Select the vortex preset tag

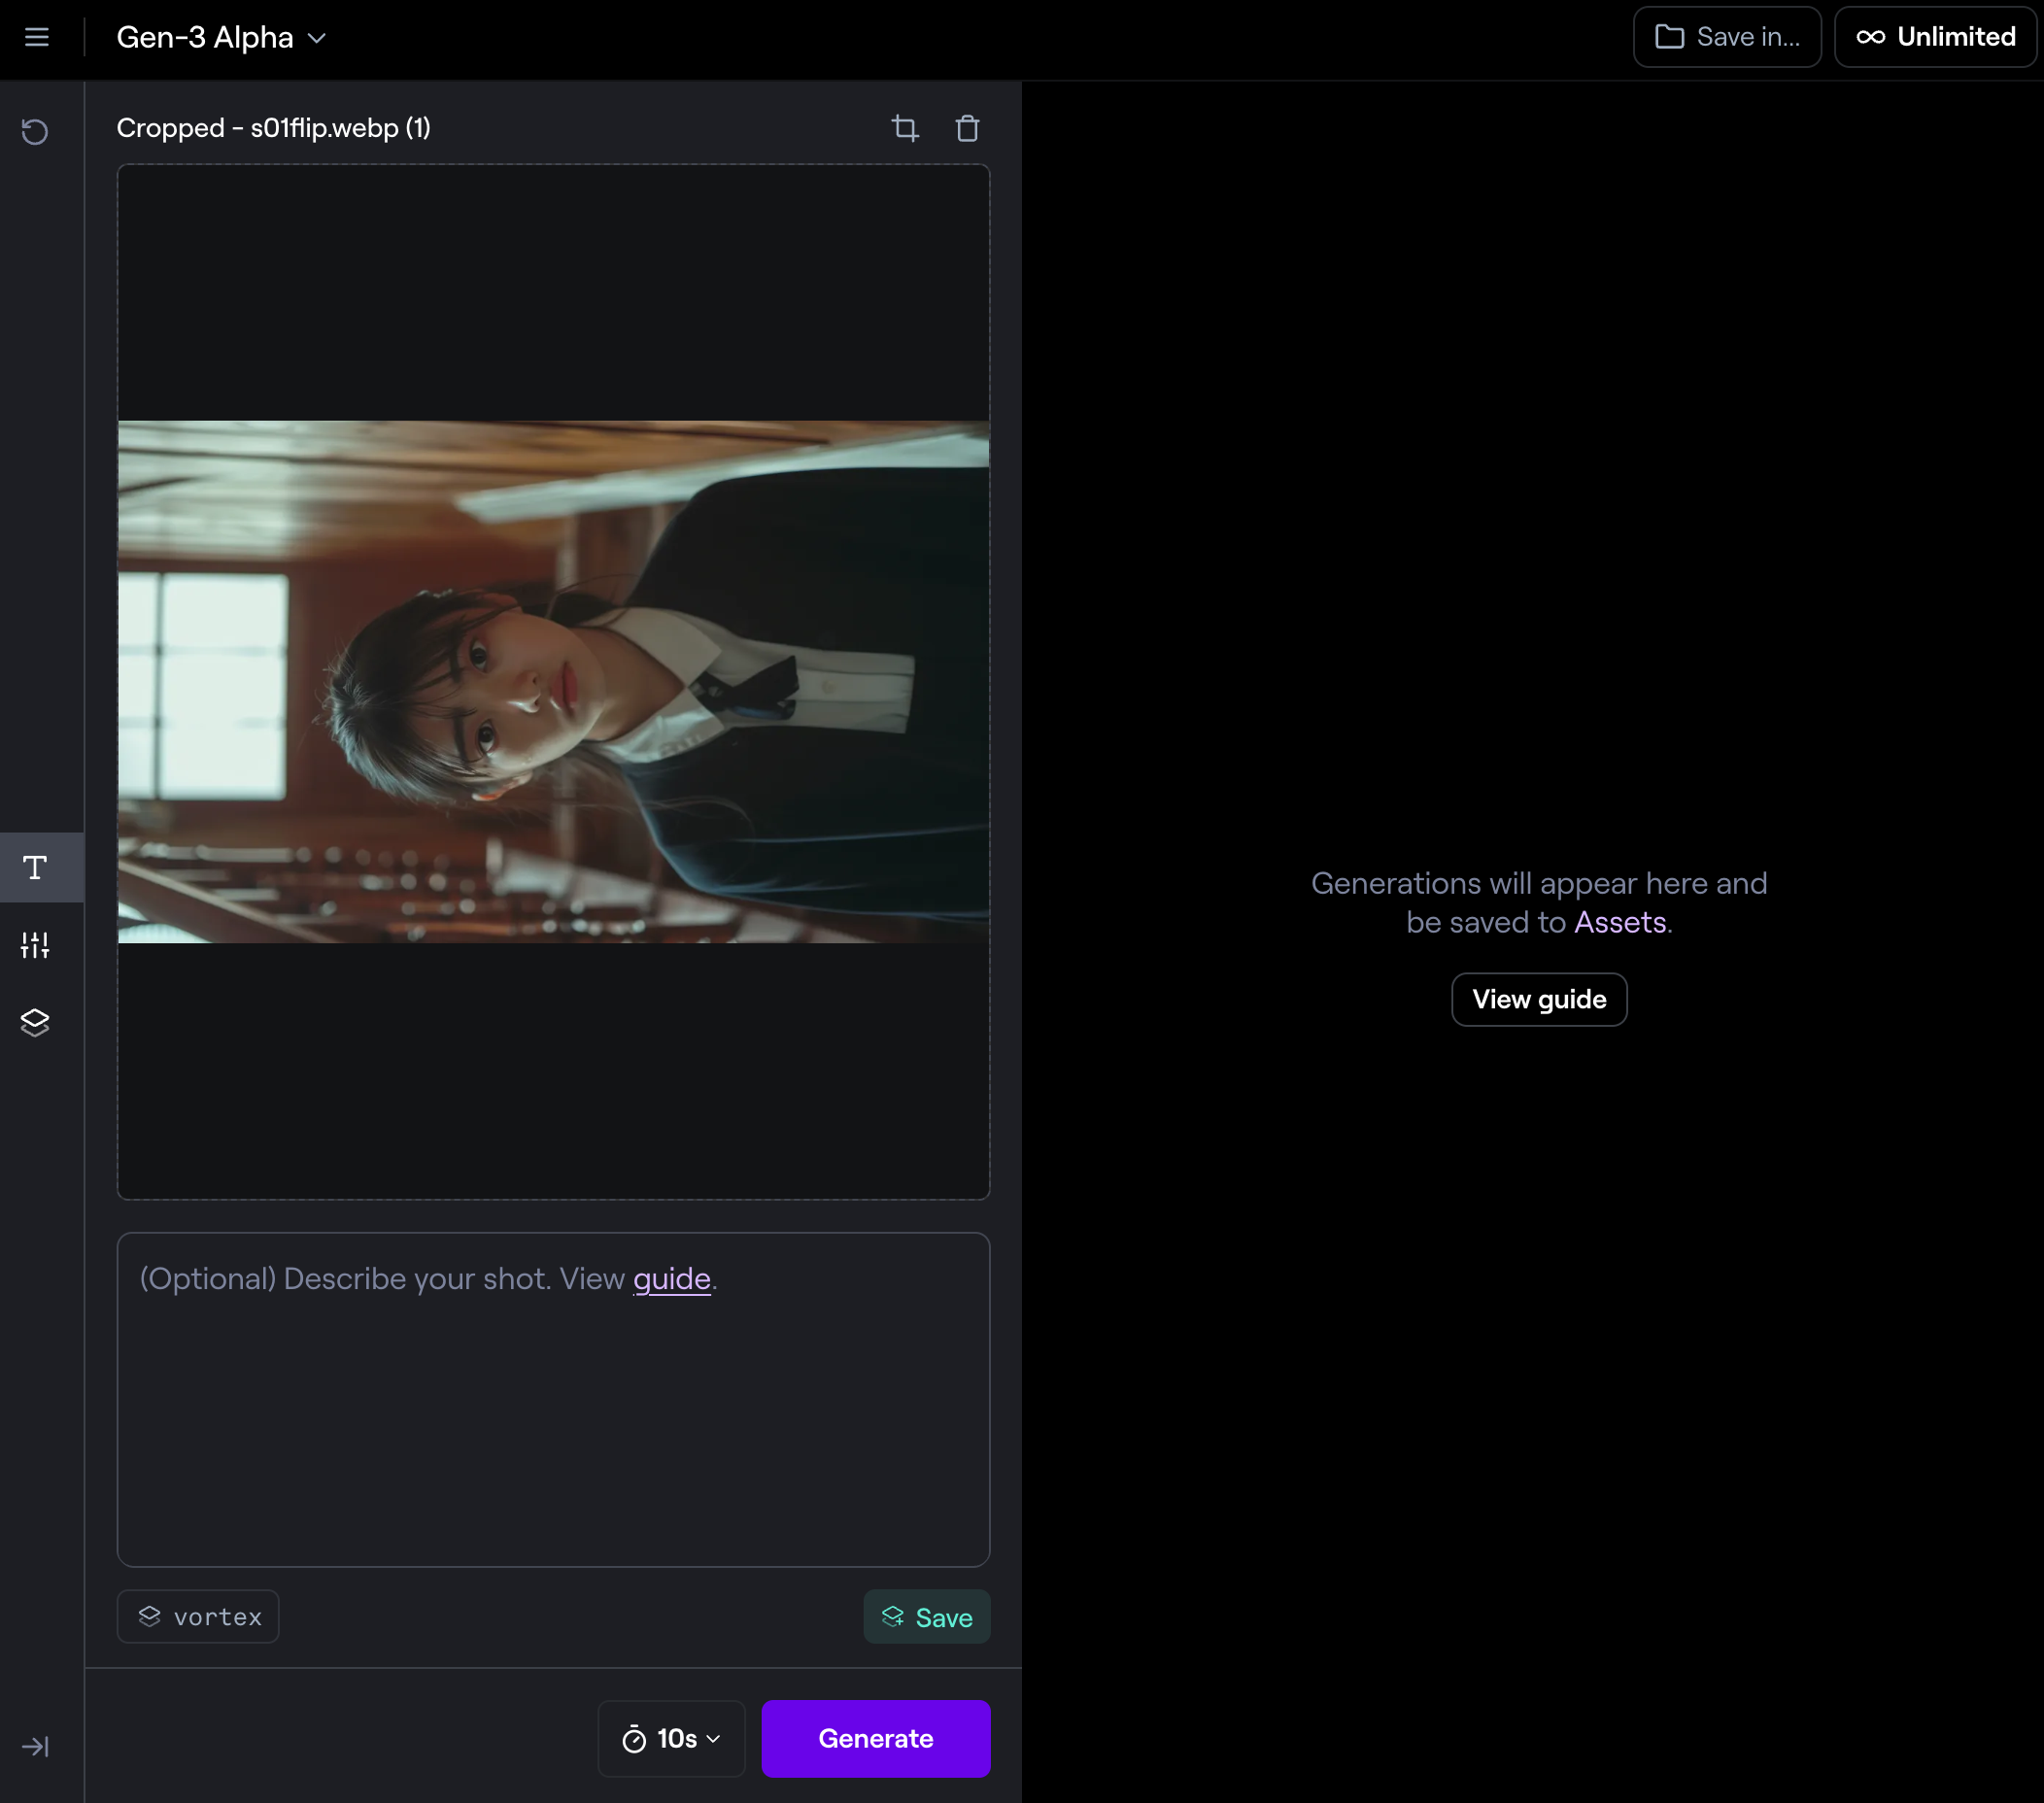[198, 1617]
